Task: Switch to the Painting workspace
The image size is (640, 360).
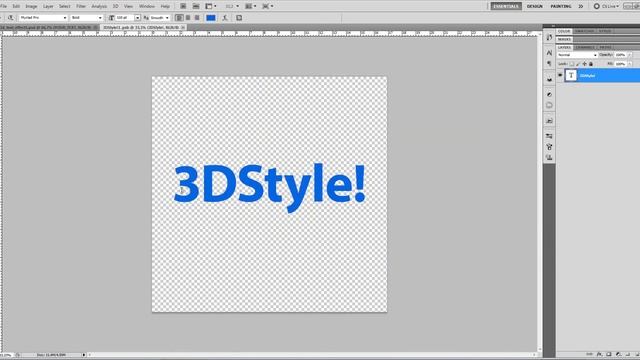Action: [561, 6]
